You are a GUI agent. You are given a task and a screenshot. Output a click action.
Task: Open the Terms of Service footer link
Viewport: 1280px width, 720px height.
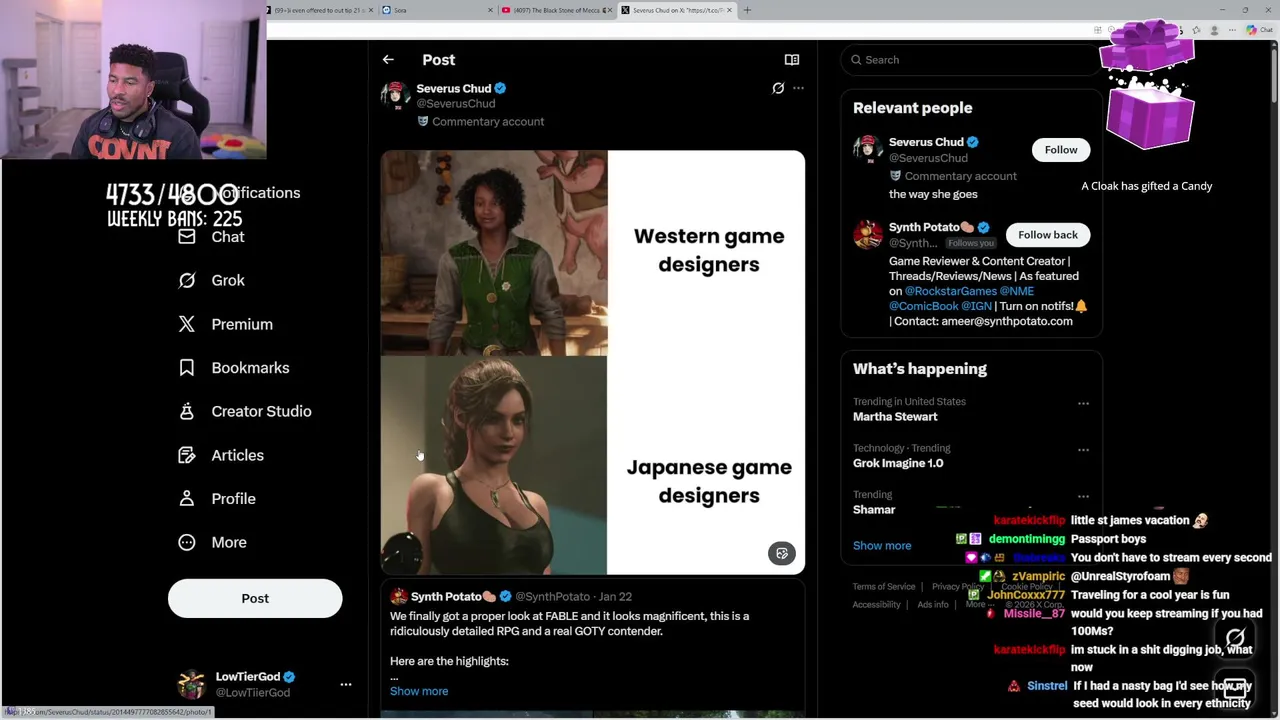pyautogui.click(x=884, y=587)
